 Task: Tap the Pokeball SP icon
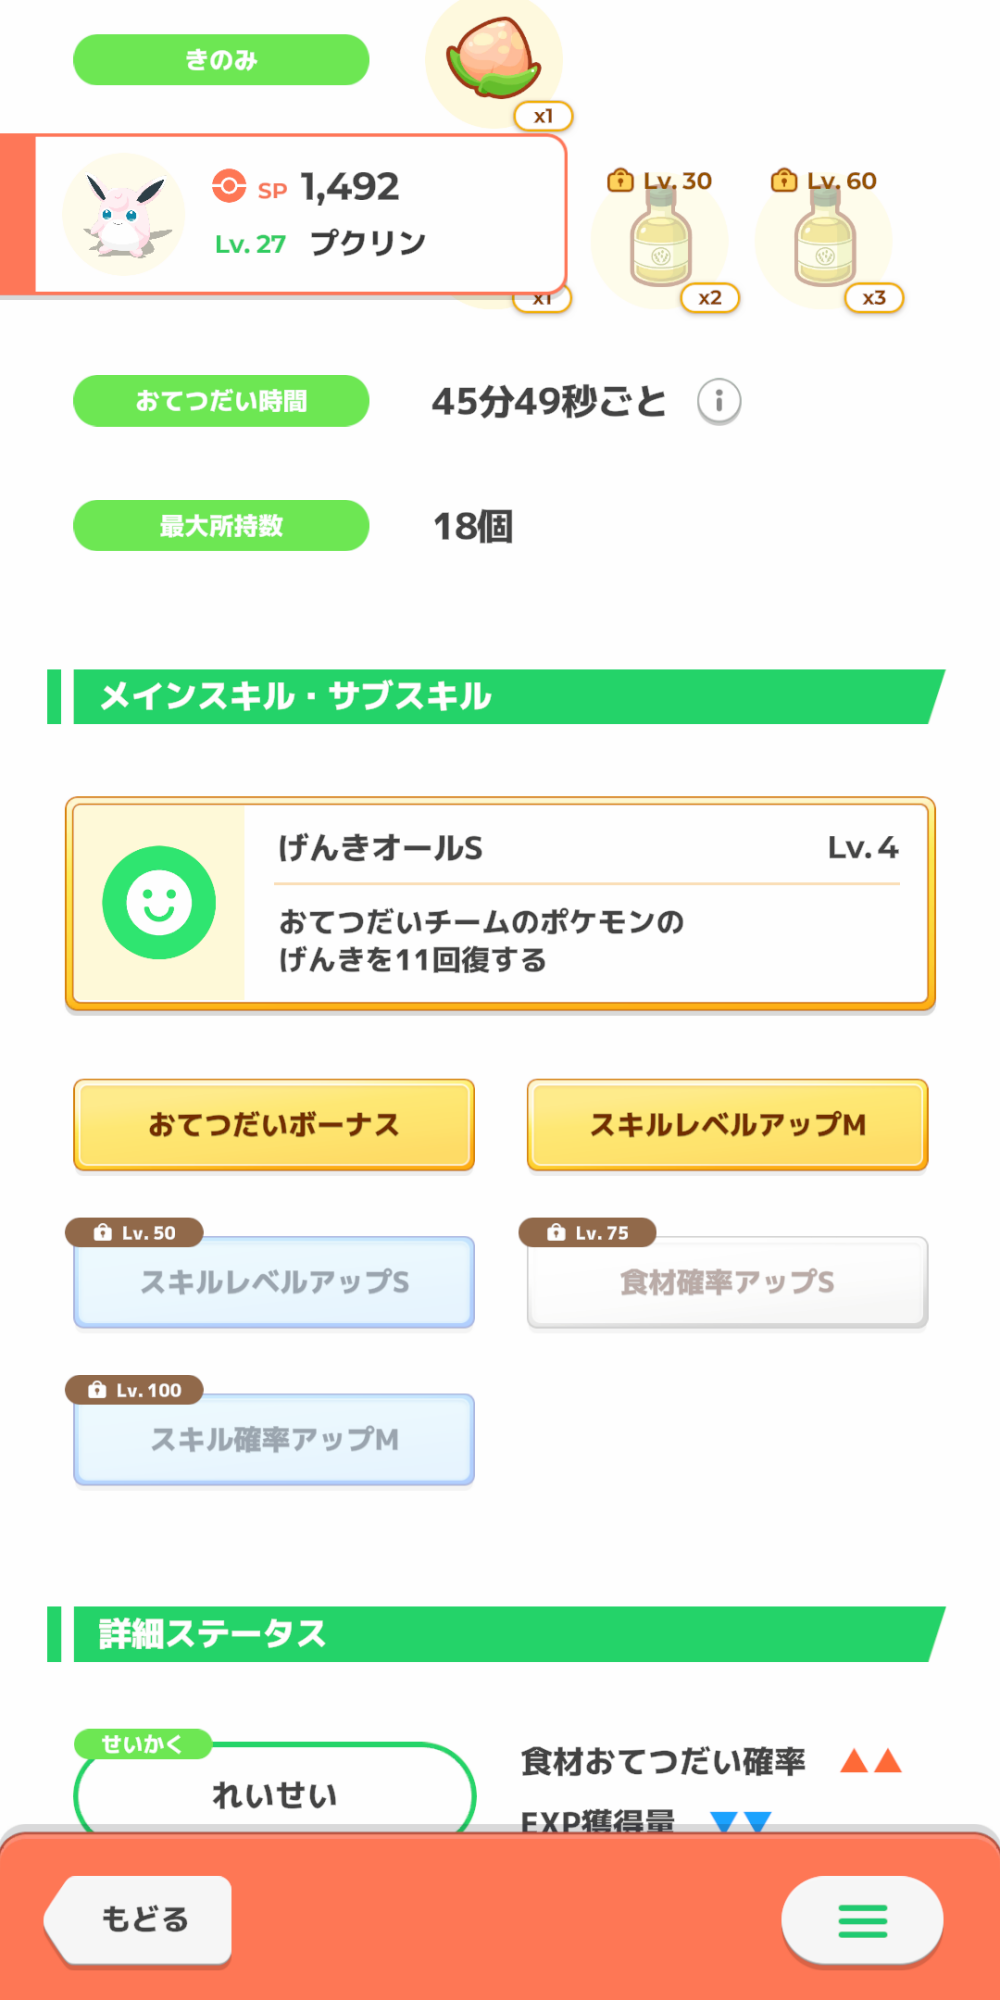pos(229,186)
